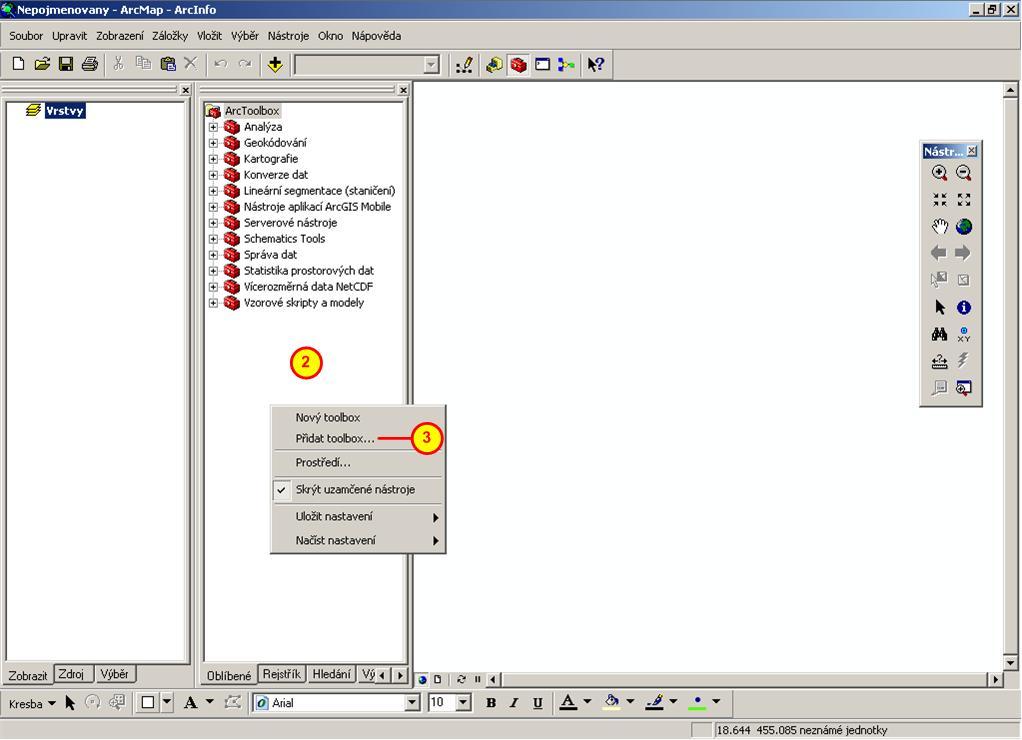Switch to table of contents Výběr tab
The width and height of the screenshot is (1022, 740).
[115, 674]
